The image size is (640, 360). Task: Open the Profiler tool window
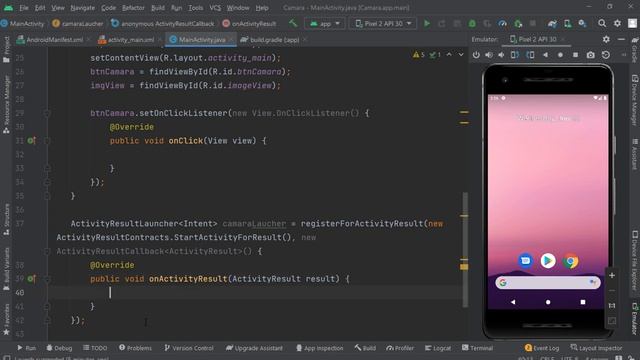click(400, 348)
